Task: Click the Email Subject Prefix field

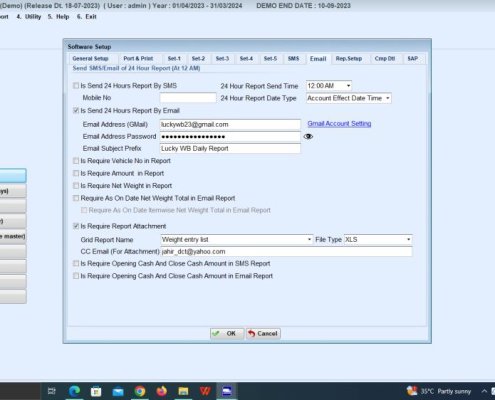Action: point(230,148)
